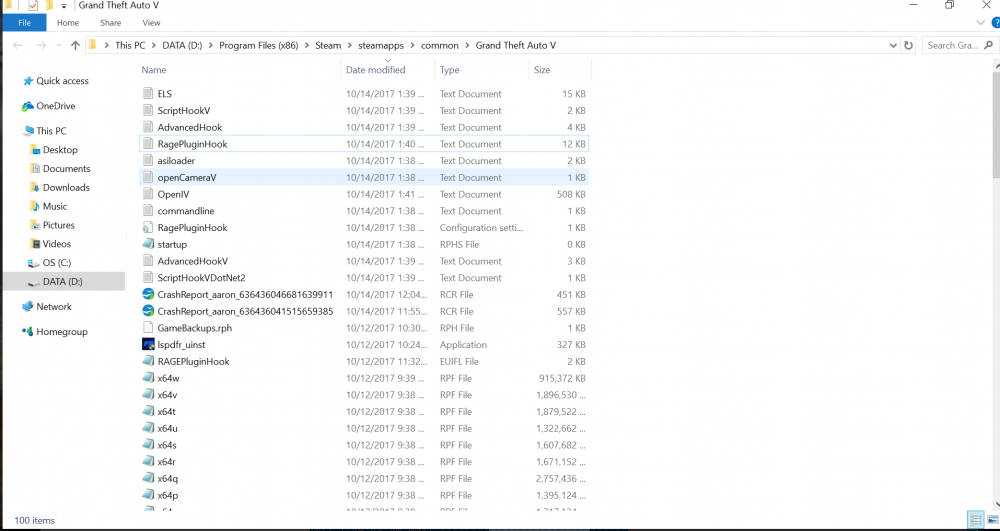Open the File ribbon tab
The width and height of the screenshot is (1000, 531).
(x=24, y=23)
